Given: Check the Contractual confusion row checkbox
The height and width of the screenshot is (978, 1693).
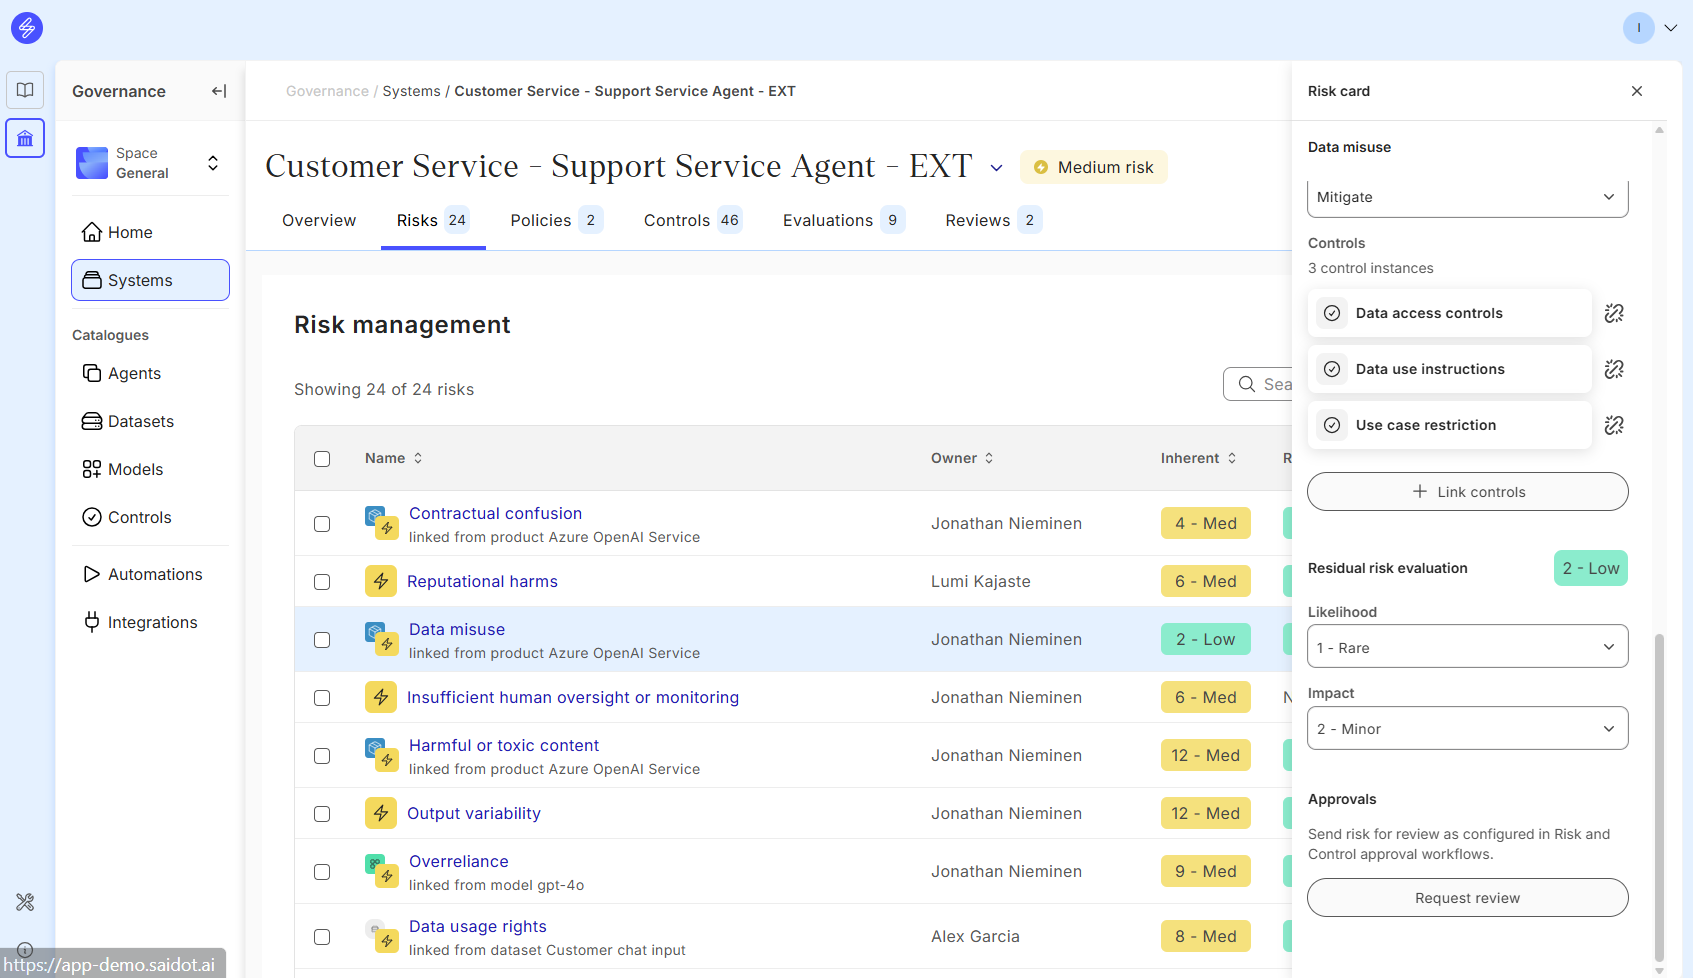Looking at the screenshot, I should coord(322,524).
